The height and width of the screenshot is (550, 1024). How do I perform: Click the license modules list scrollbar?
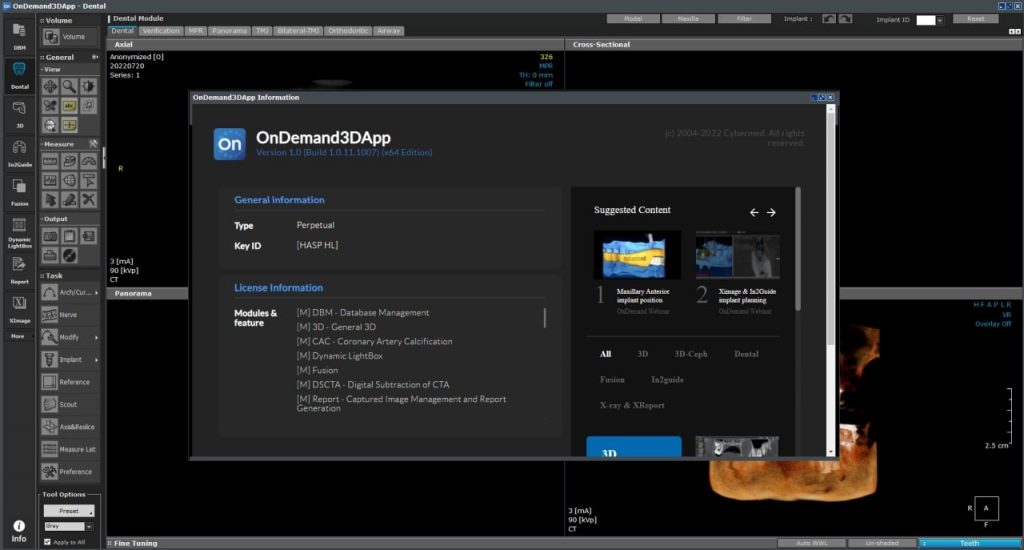pos(545,319)
